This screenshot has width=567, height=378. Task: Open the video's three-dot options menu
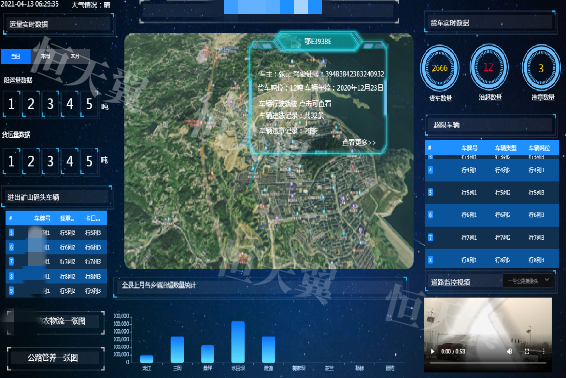543,351
